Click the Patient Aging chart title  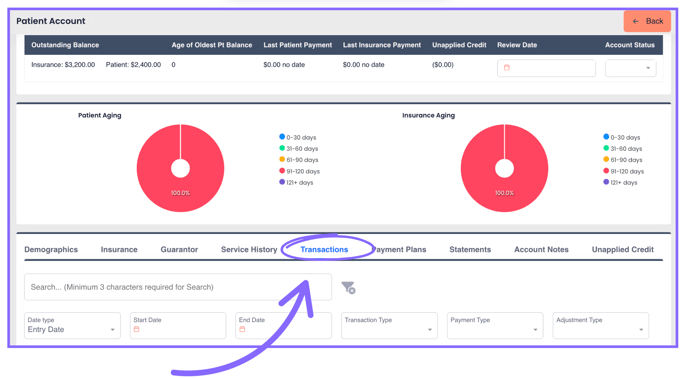tap(100, 115)
